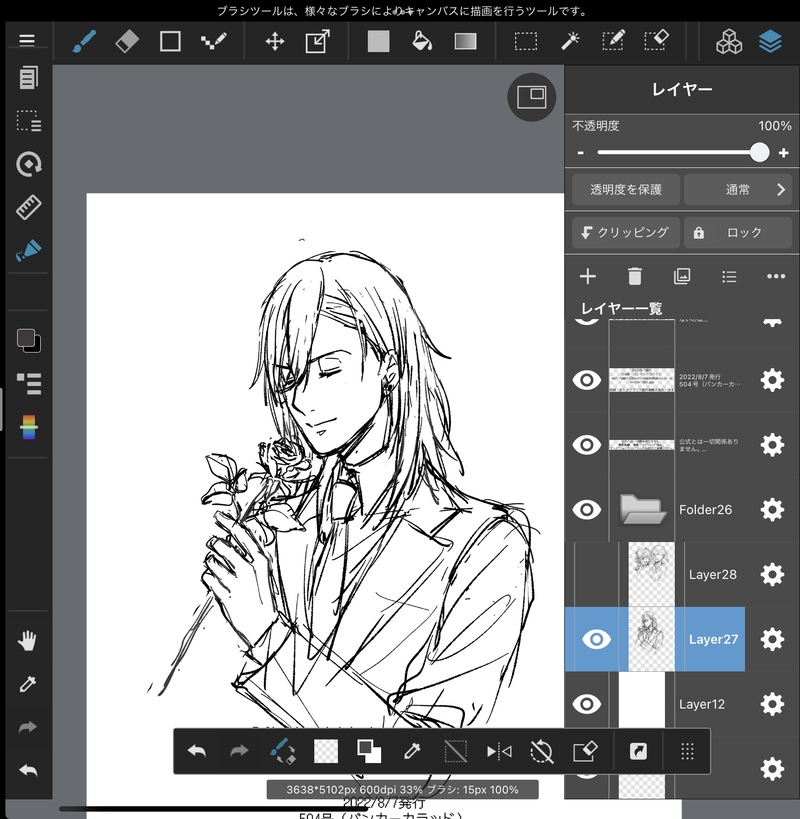Viewport: 800px width, 819px height.
Task: Flip canvas horizontally in shortcut bar
Action: click(x=499, y=752)
